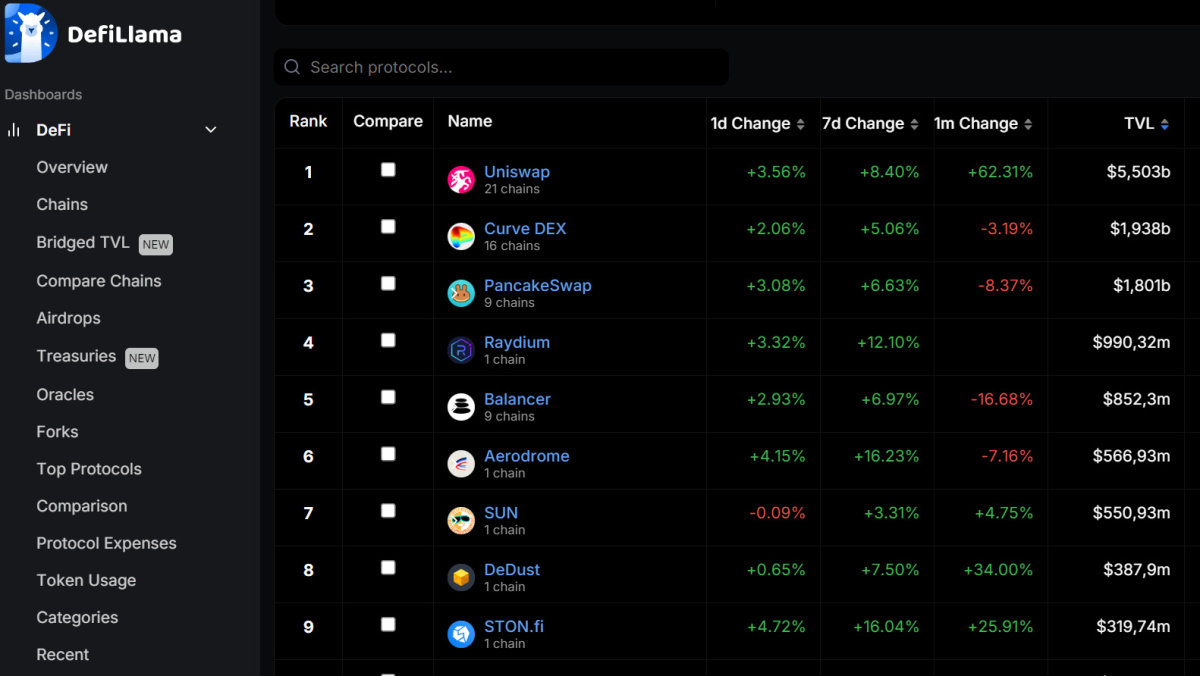Open the Recent menu item
Screen dimensions: 1200x676
point(63,654)
